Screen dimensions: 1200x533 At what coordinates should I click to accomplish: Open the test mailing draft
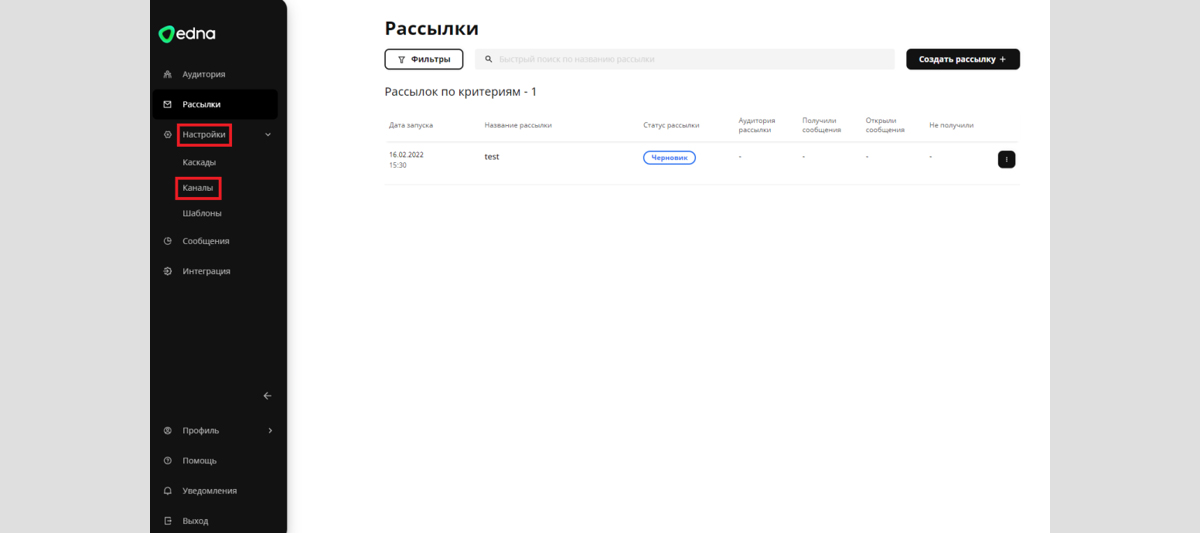[492, 157]
